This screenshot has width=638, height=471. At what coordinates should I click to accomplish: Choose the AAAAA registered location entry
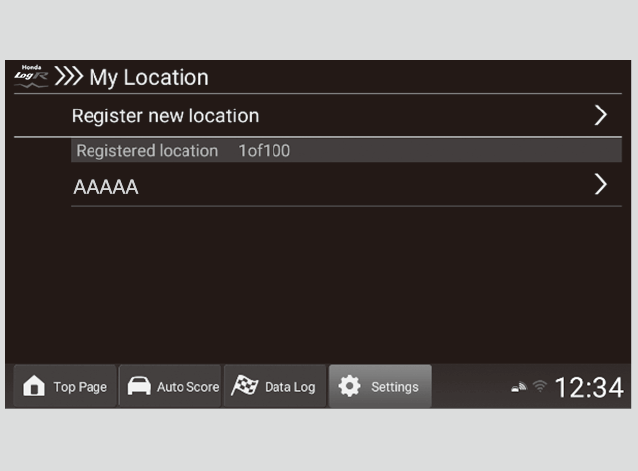tap(106, 187)
